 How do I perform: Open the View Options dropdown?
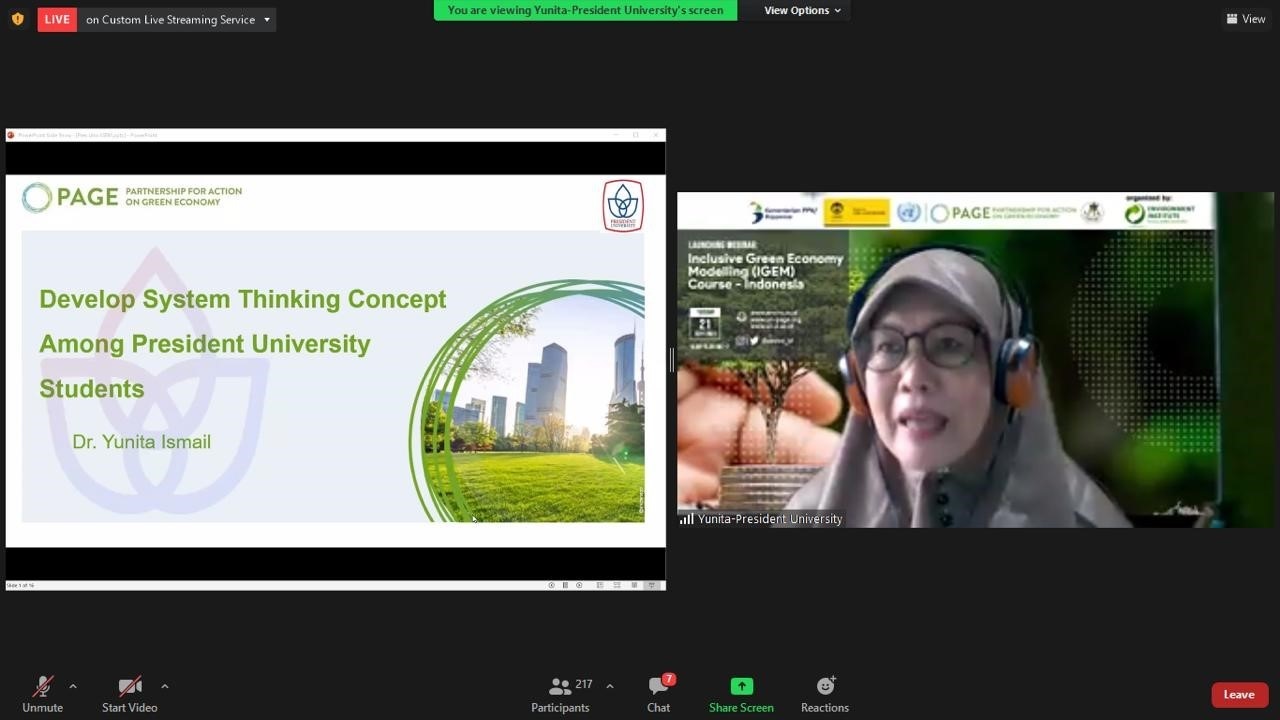802,10
